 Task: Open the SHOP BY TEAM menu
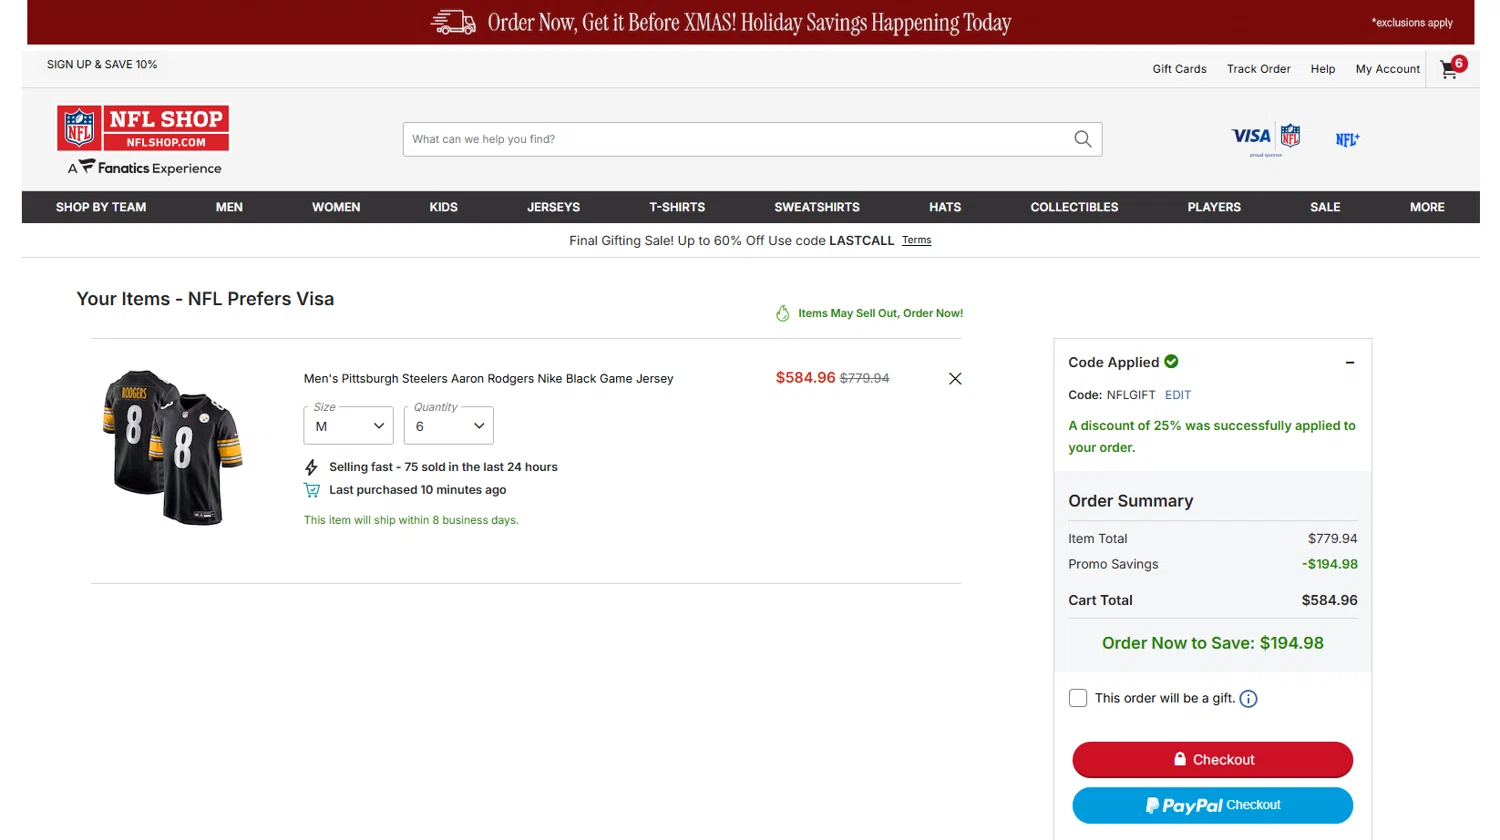click(101, 207)
